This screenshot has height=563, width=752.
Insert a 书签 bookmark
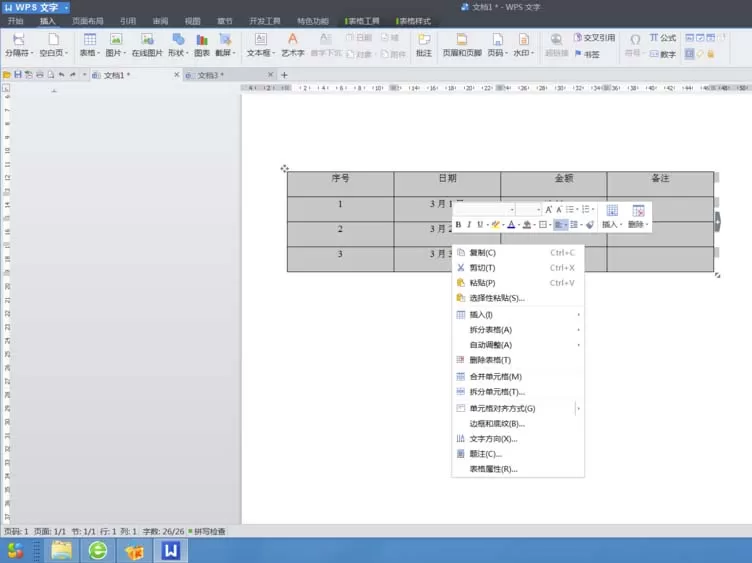click(x=587, y=54)
